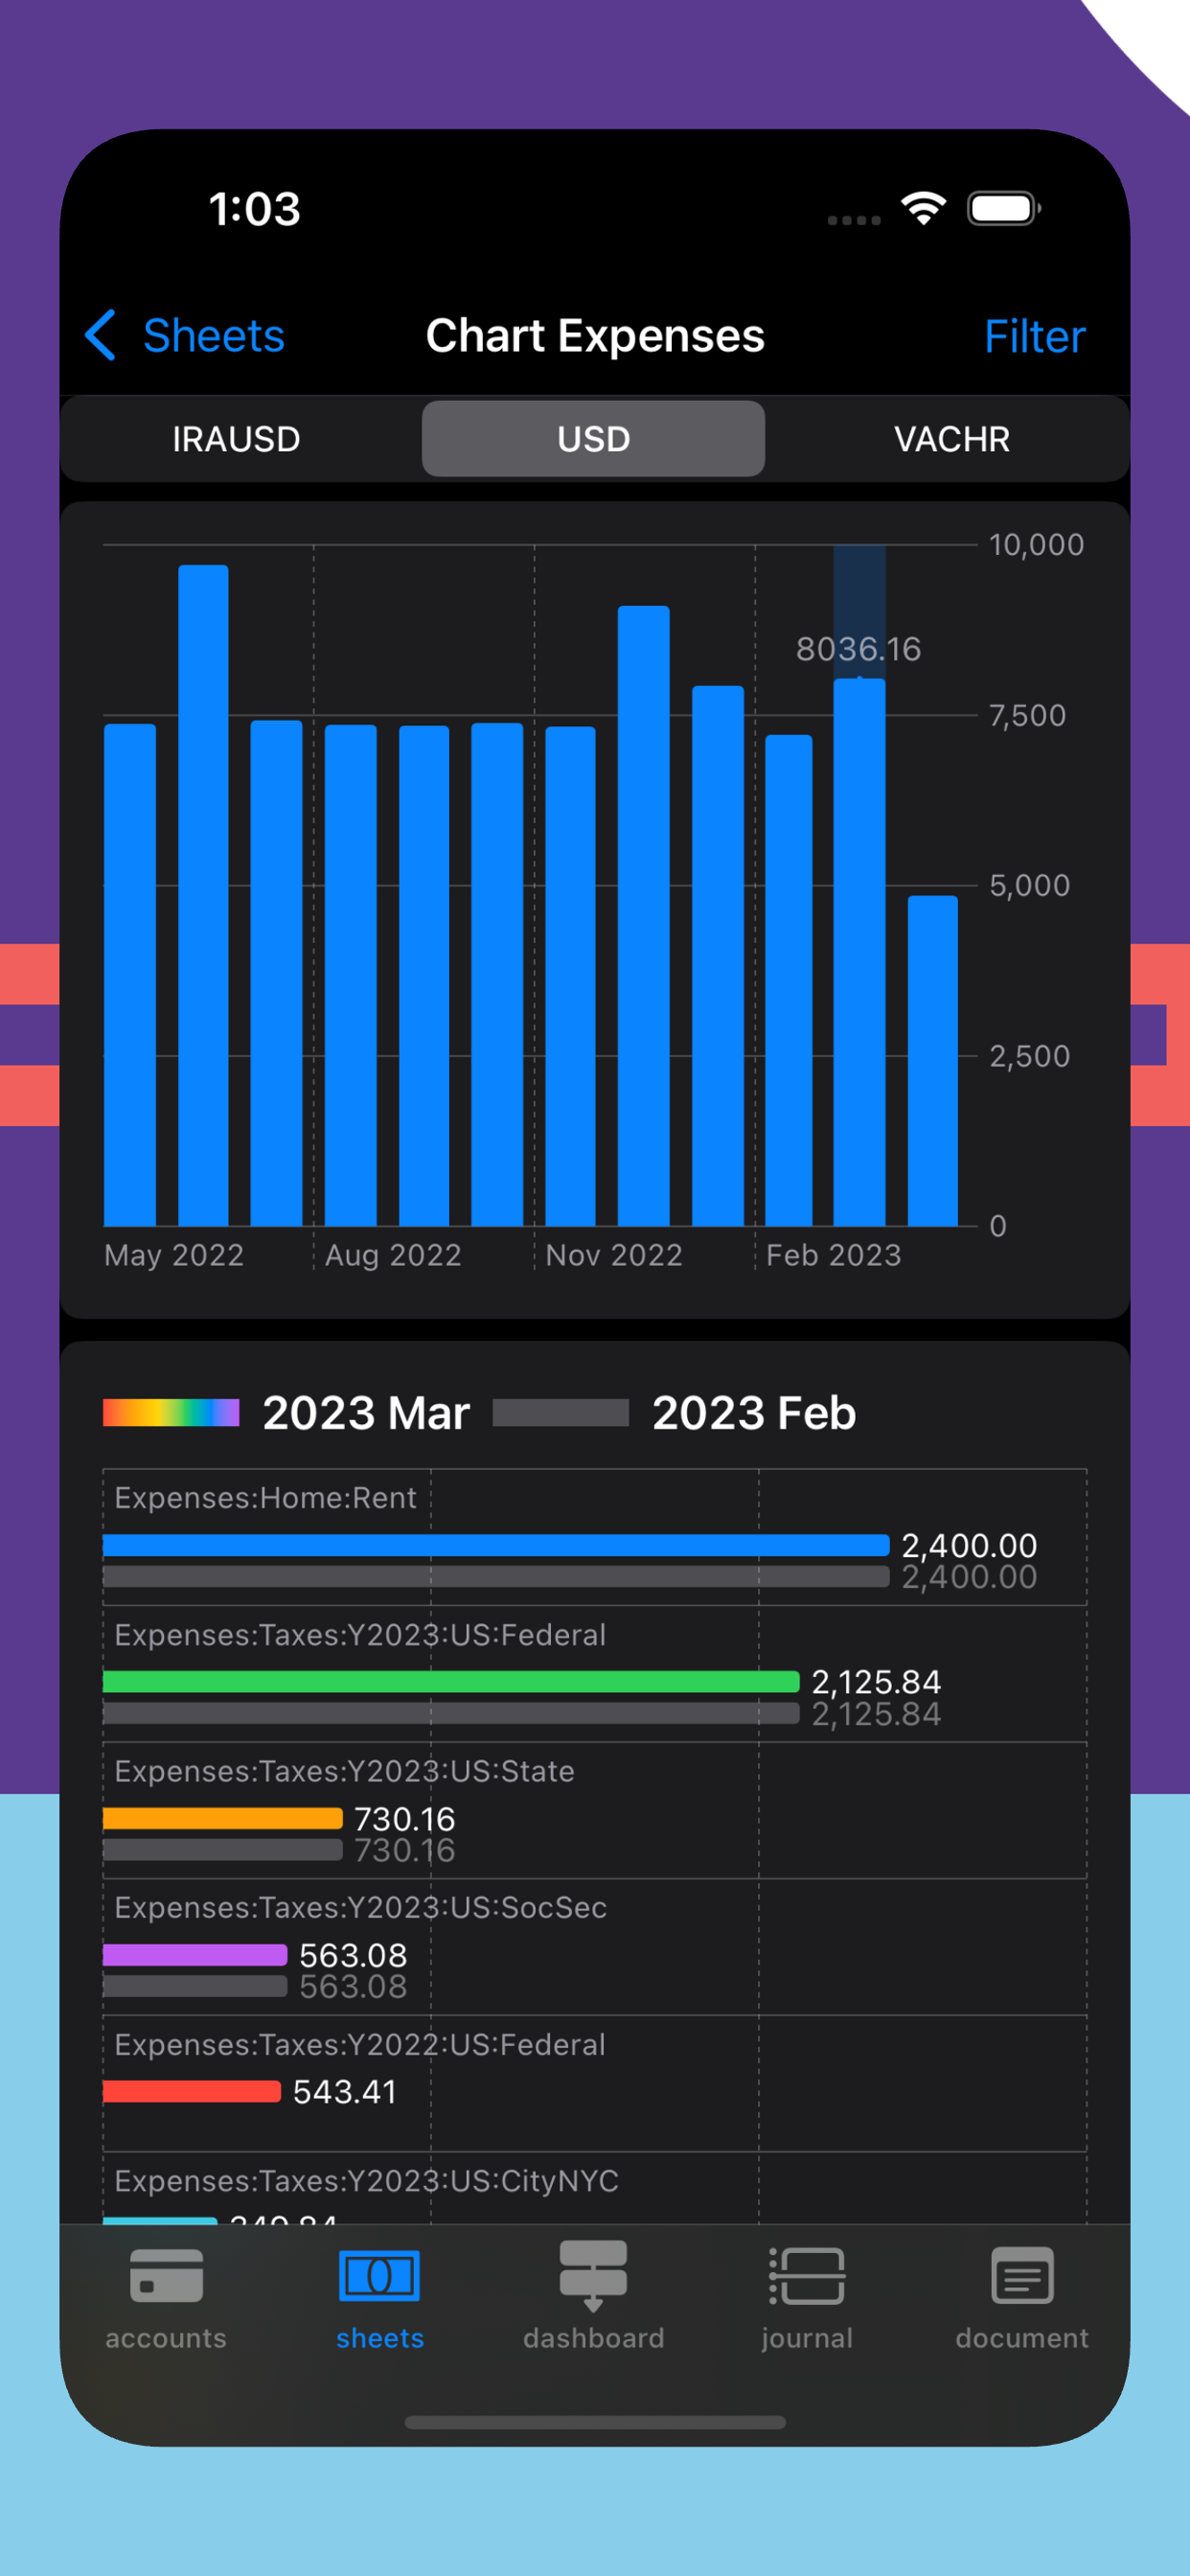Open the Filter options

click(x=1034, y=337)
